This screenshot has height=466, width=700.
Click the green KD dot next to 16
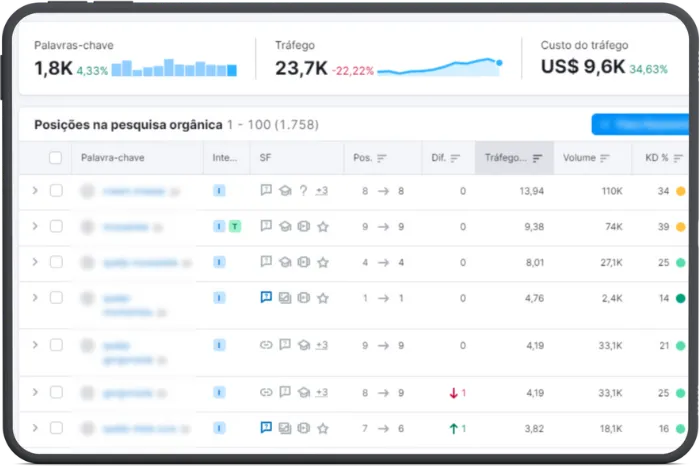[x=680, y=429]
